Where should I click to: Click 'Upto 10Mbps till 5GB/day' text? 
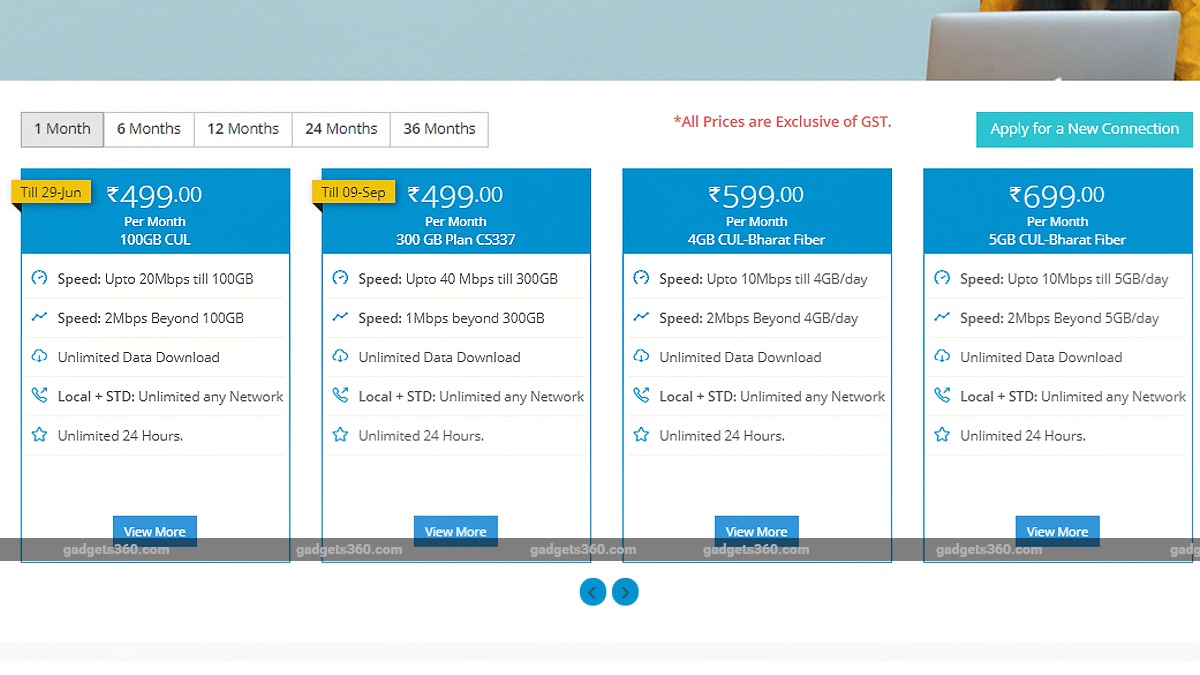point(1088,279)
